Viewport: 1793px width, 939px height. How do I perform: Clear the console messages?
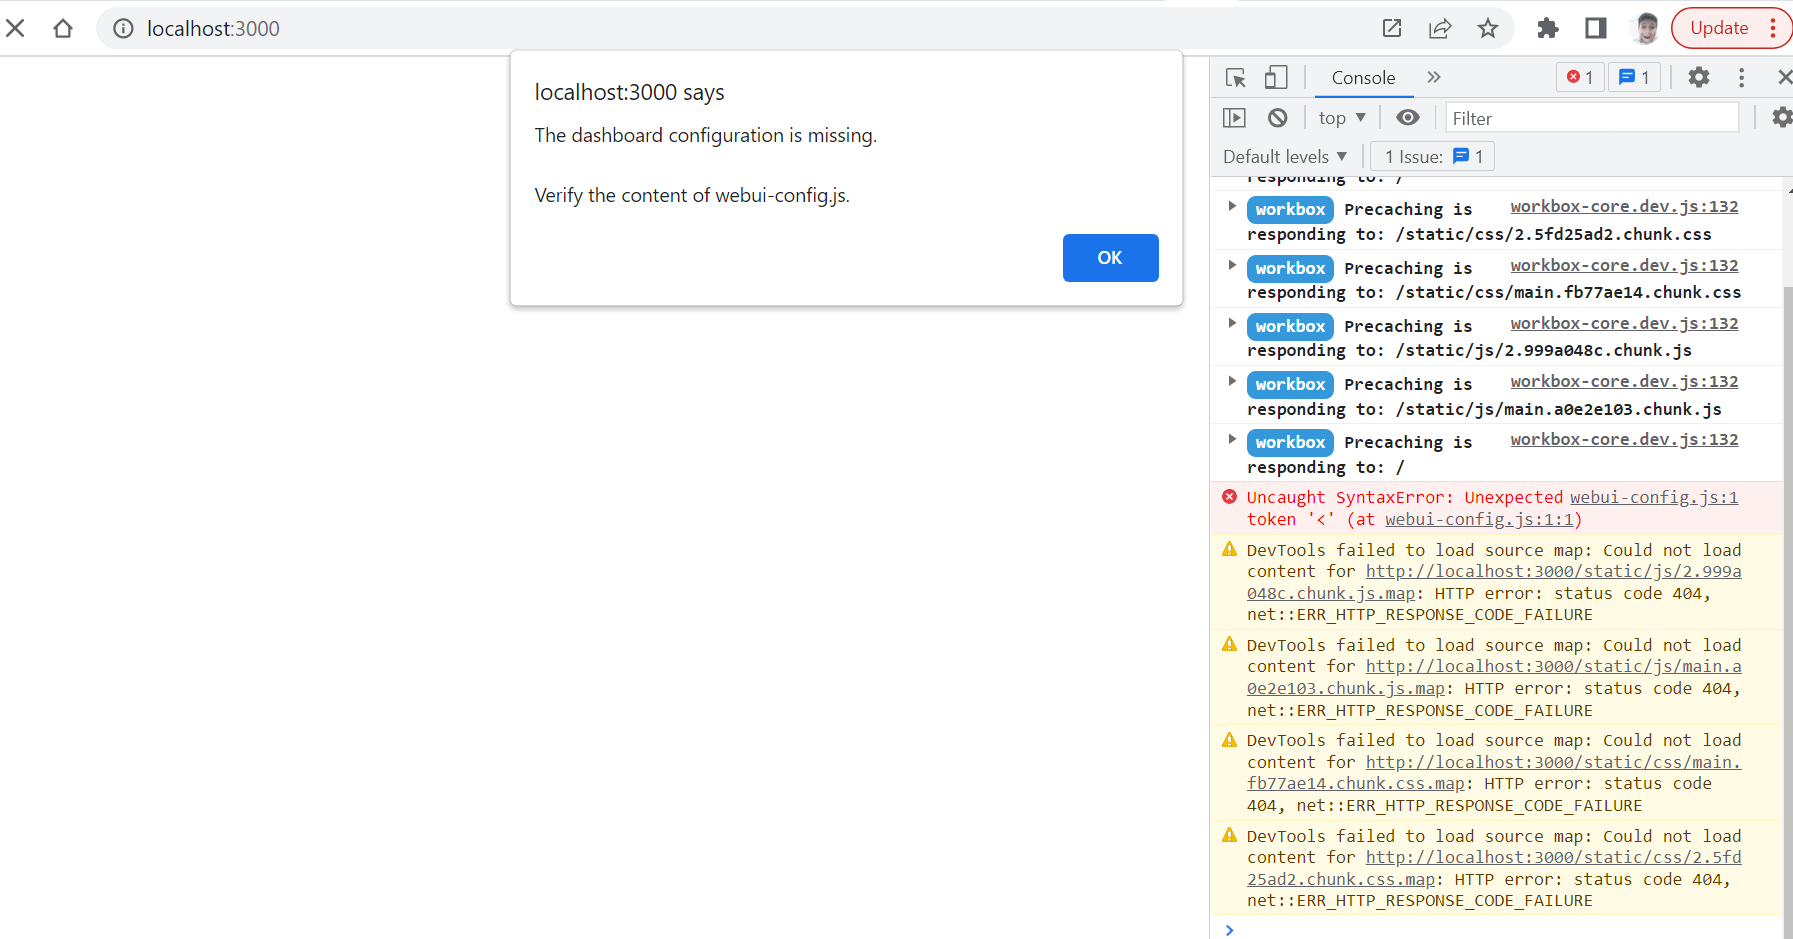pyautogui.click(x=1277, y=117)
